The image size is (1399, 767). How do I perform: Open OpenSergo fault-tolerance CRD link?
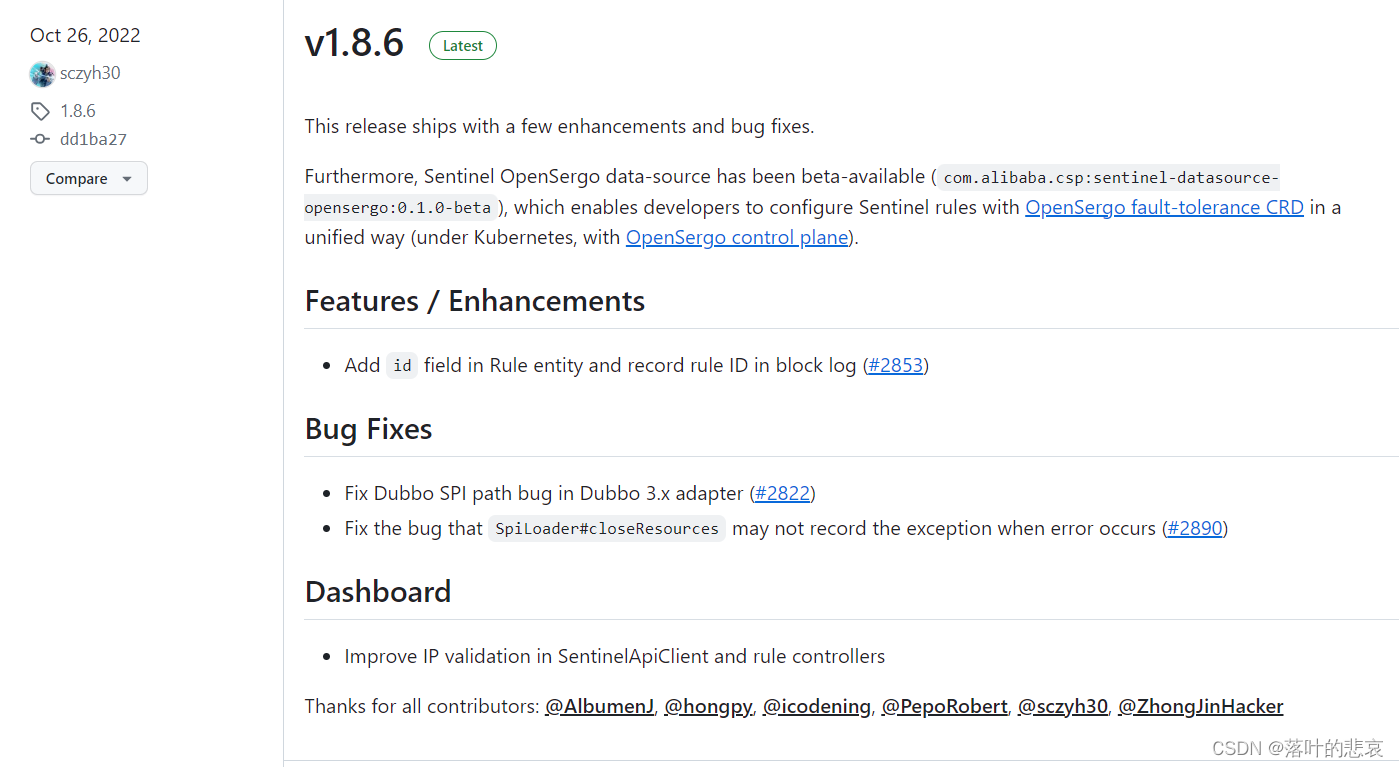click(1164, 207)
